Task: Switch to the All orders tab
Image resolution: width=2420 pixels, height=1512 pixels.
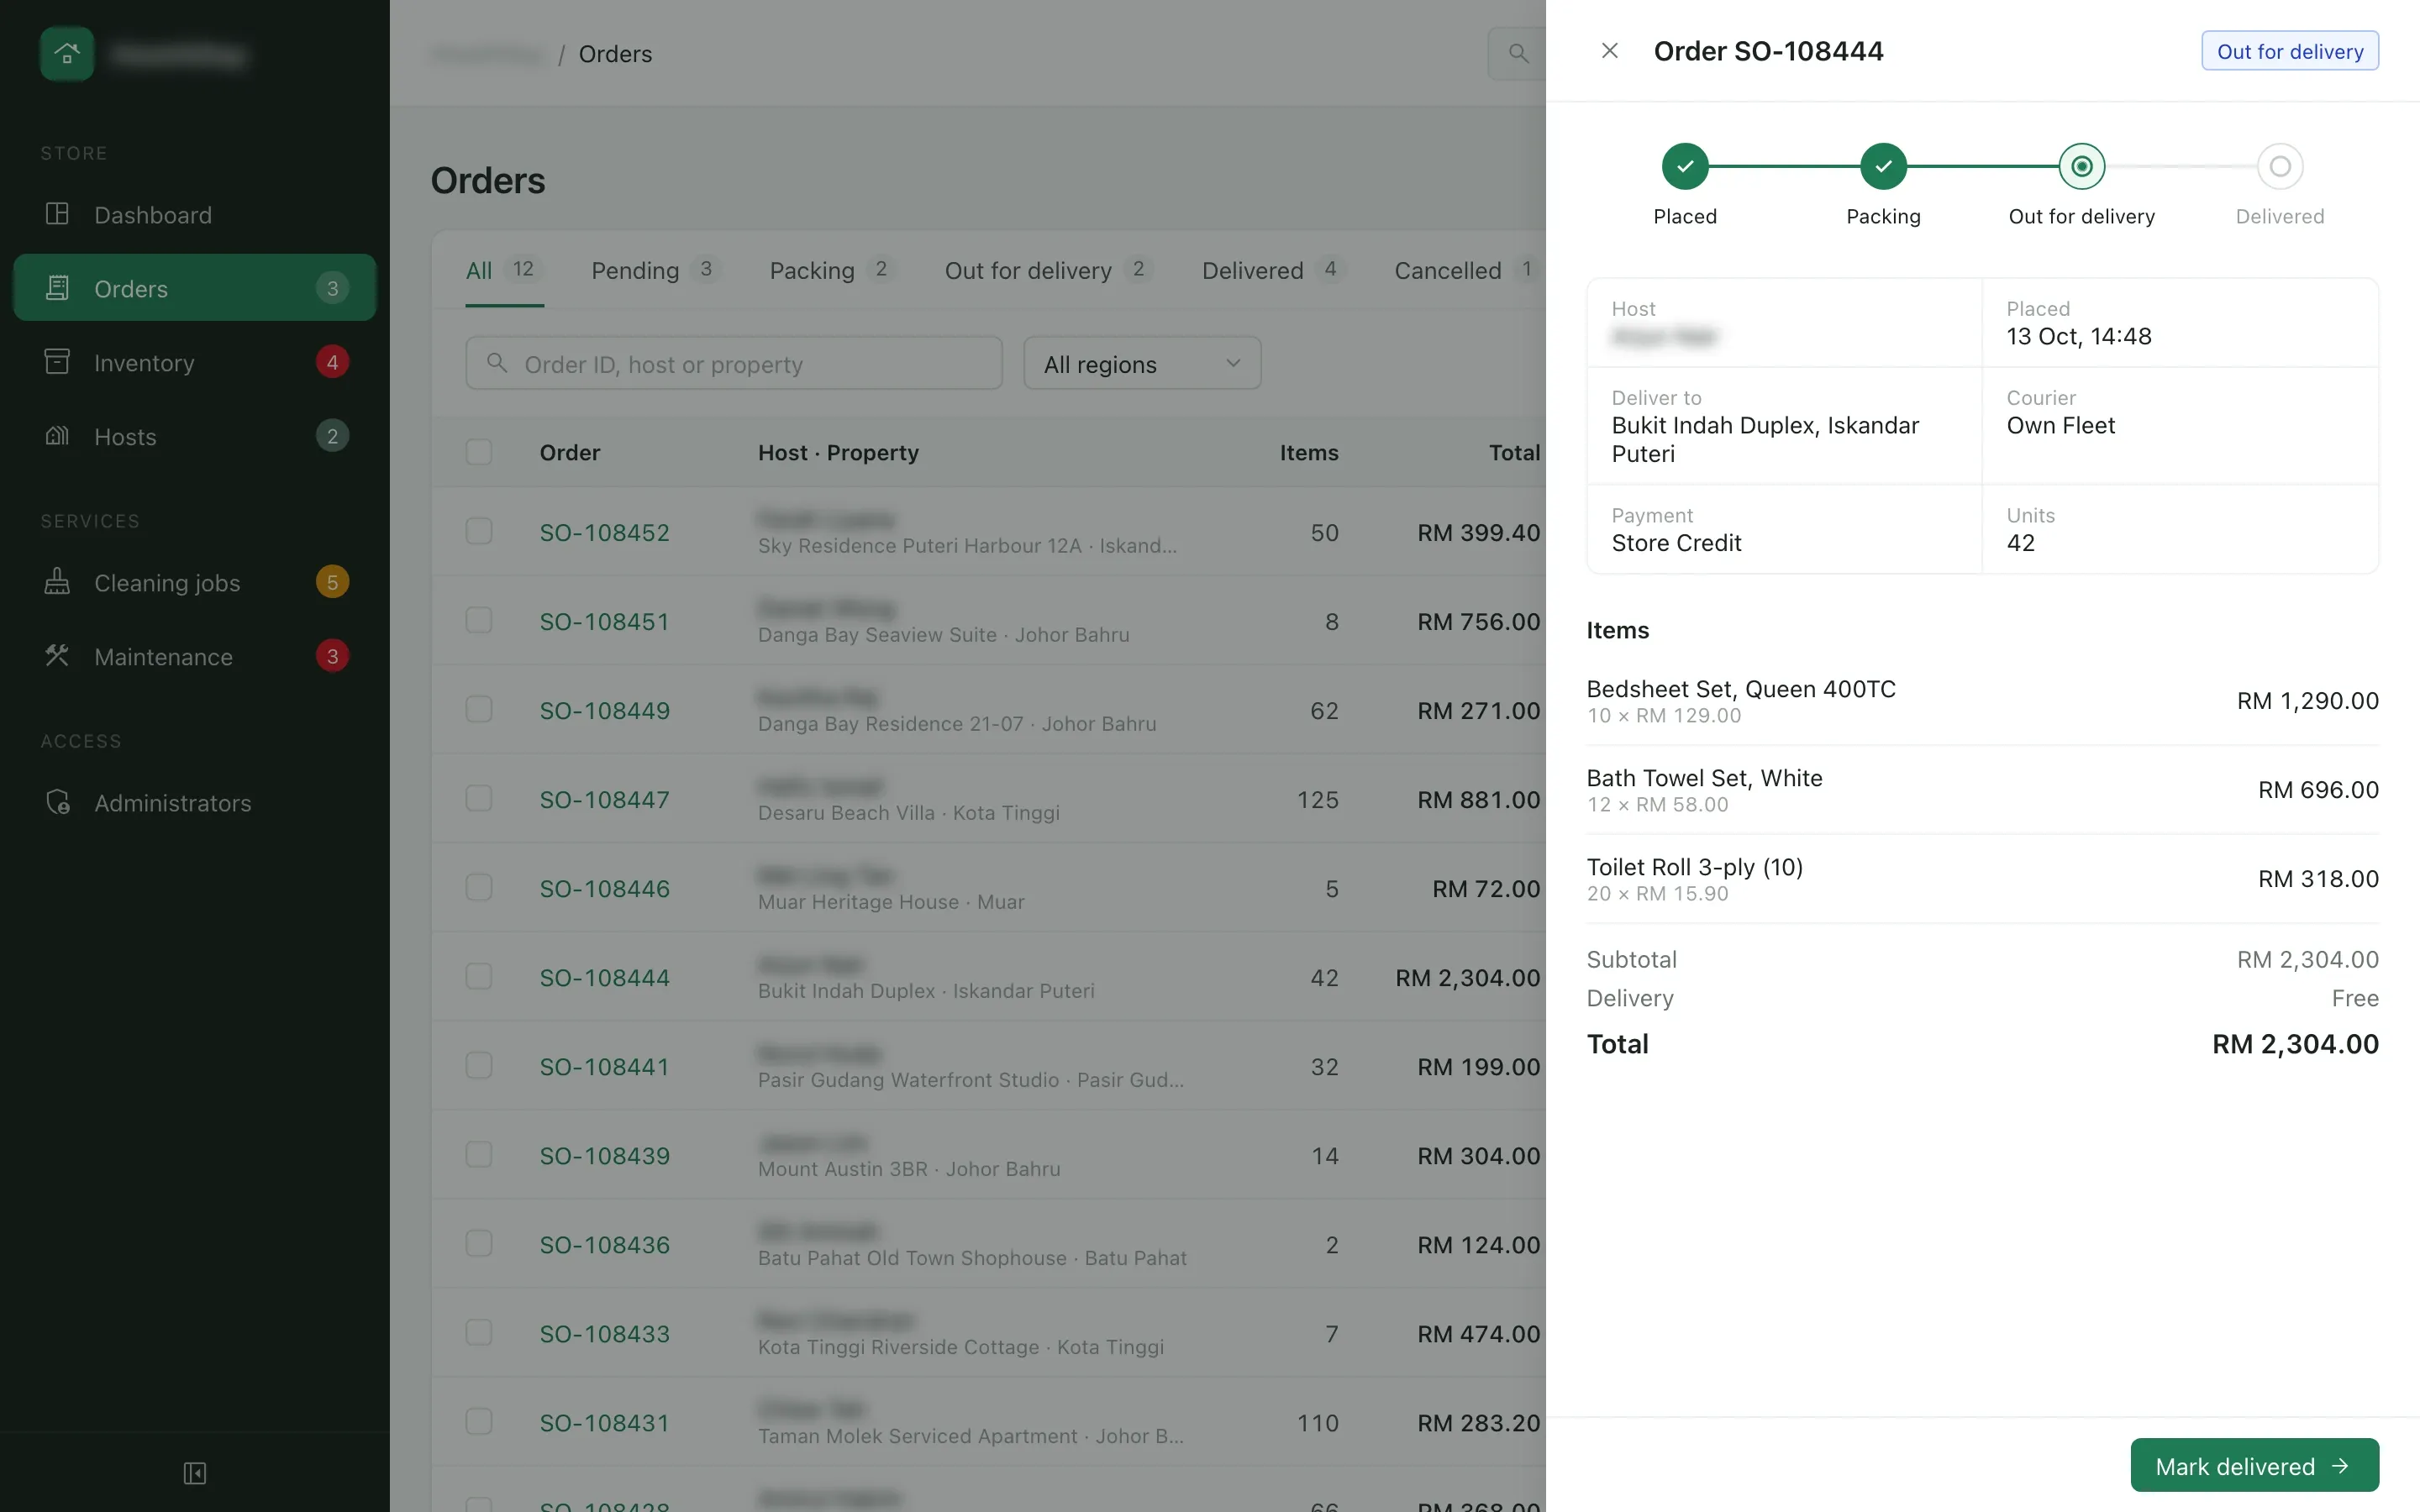Action: 504,270
